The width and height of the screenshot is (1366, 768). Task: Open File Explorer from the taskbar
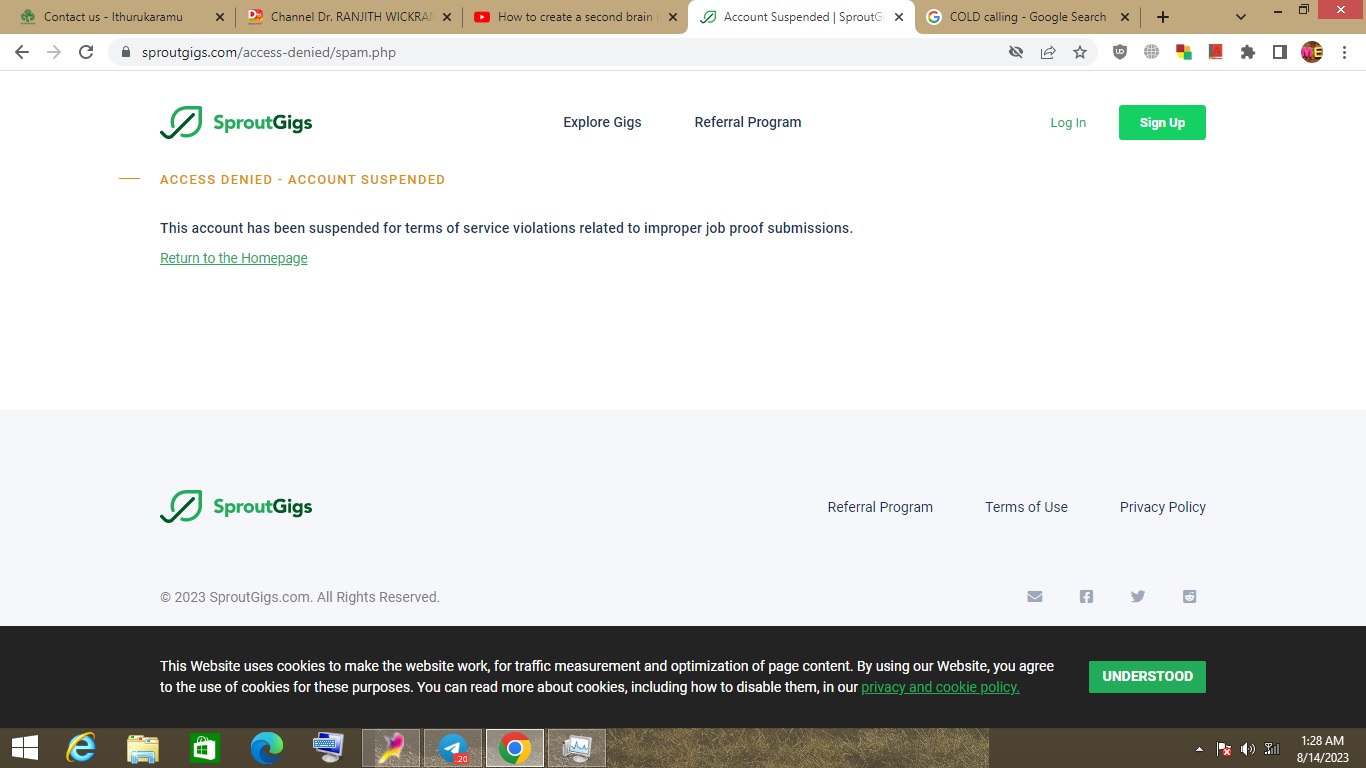click(x=143, y=748)
